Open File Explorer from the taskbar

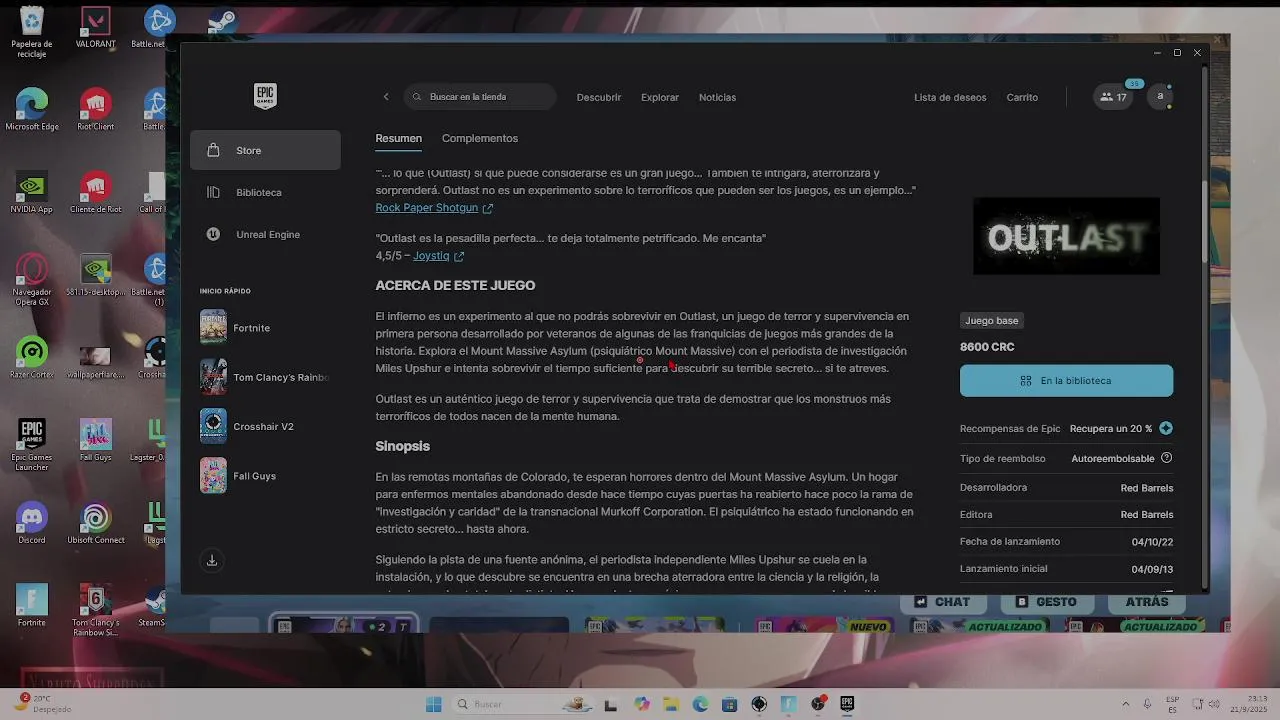click(x=671, y=704)
